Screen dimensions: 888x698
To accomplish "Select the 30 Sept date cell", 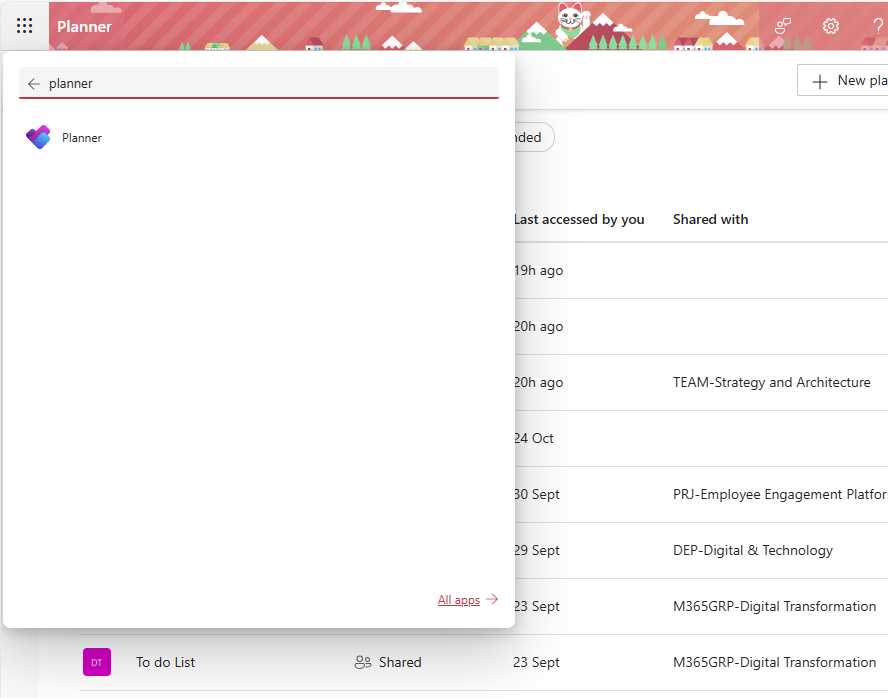I will click(536, 494).
